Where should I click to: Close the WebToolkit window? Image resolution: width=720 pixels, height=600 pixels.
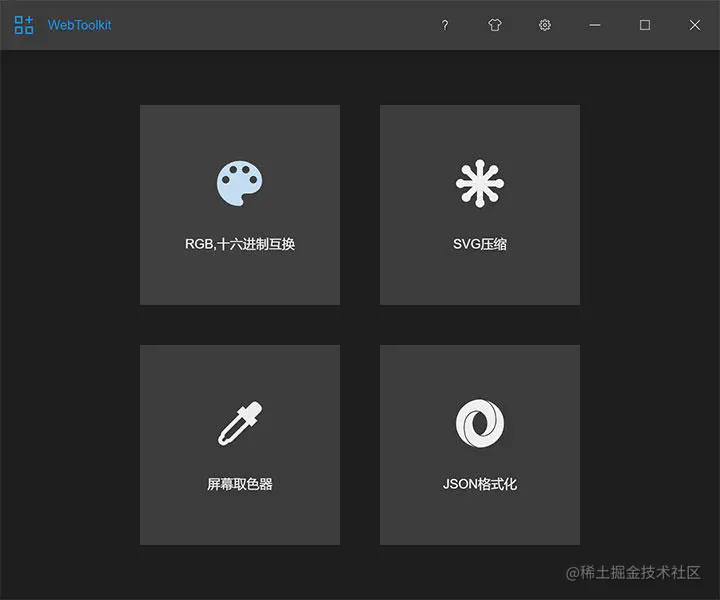(x=695, y=25)
